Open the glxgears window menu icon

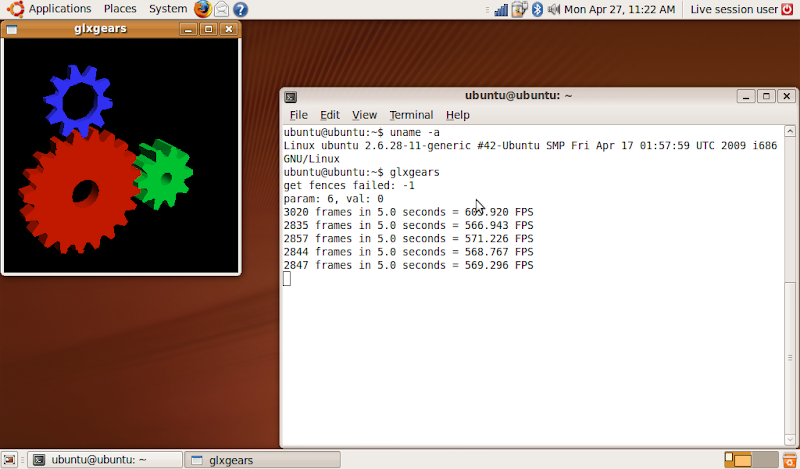(x=11, y=29)
